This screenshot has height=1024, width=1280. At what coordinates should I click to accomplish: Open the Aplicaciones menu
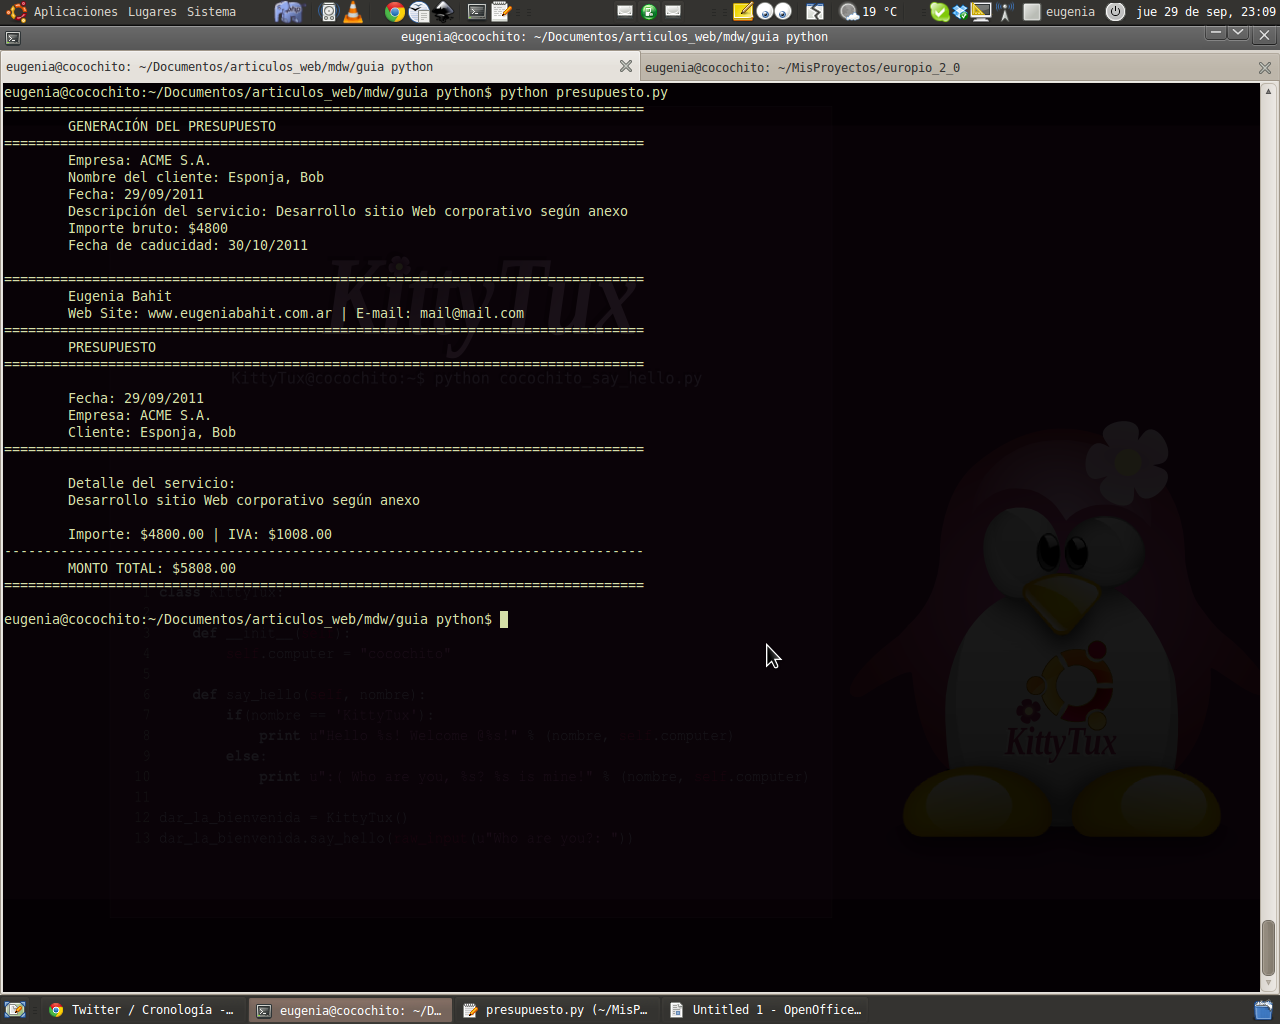coord(75,12)
